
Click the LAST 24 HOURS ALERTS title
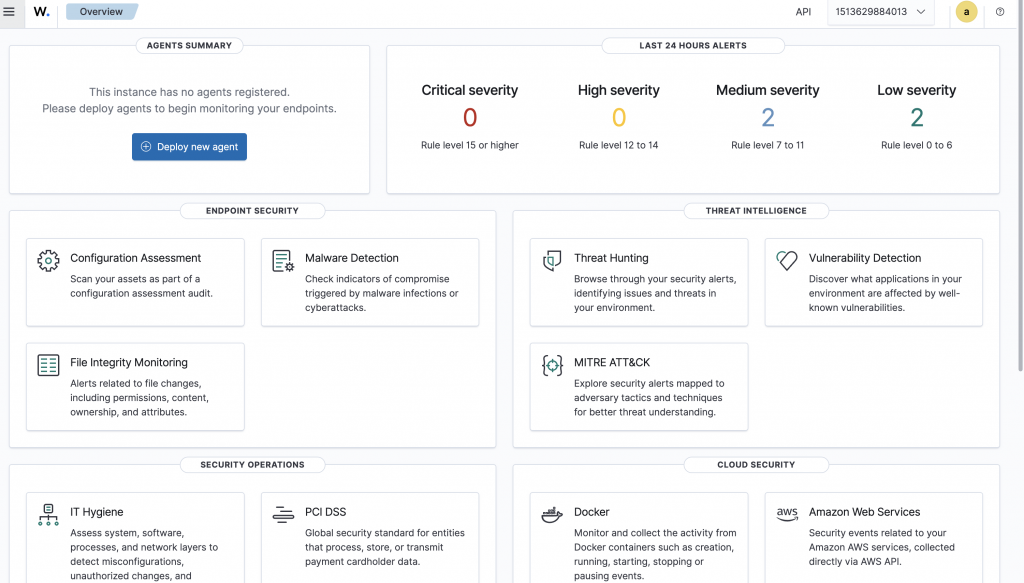693,46
